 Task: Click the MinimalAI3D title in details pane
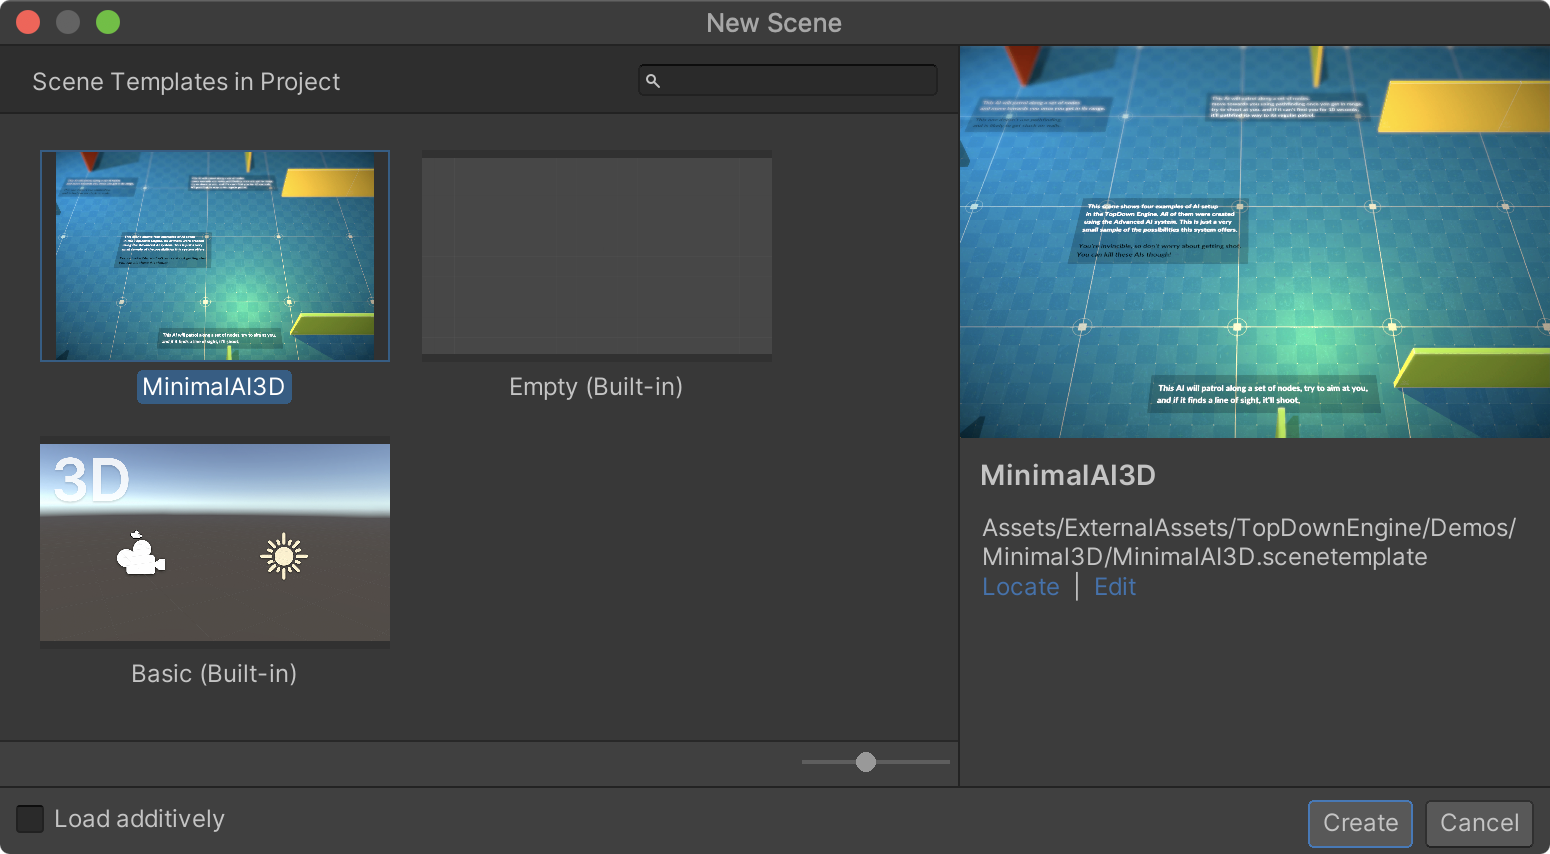[x=1068, y=475]
